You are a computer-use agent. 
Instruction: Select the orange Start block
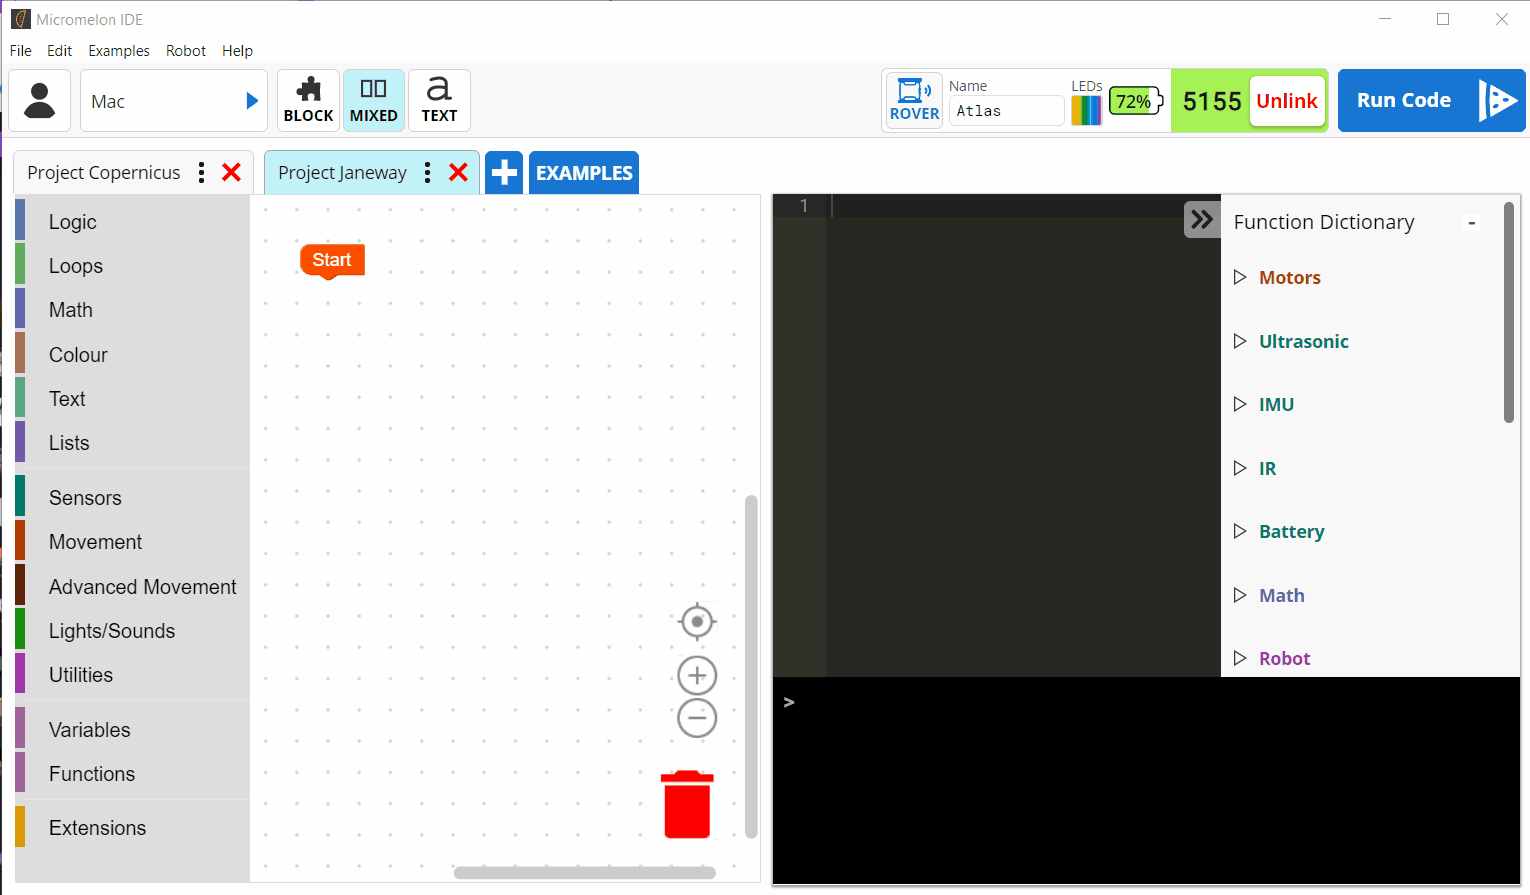(332, 260)
